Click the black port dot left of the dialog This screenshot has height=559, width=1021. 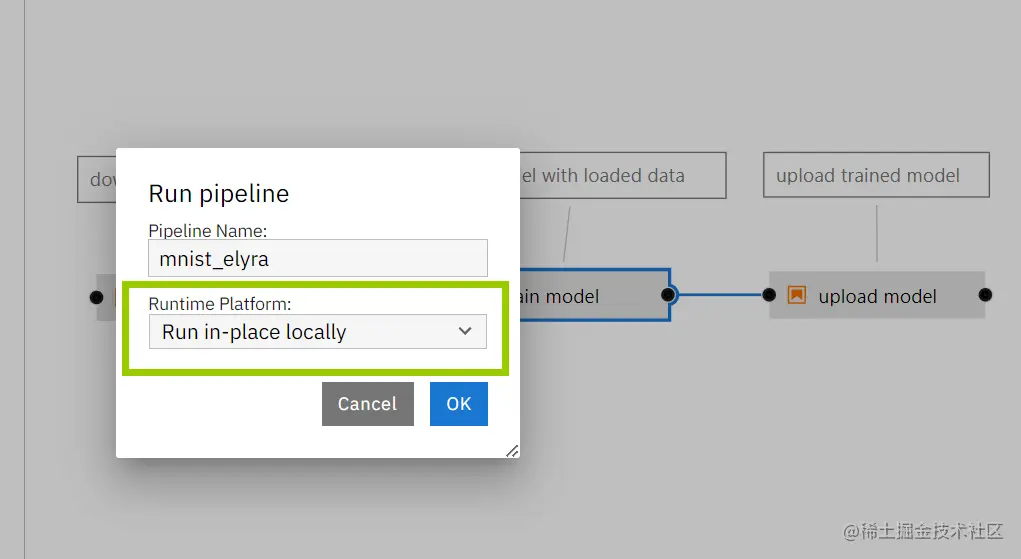pyautogui.click(x=96, y=297)
